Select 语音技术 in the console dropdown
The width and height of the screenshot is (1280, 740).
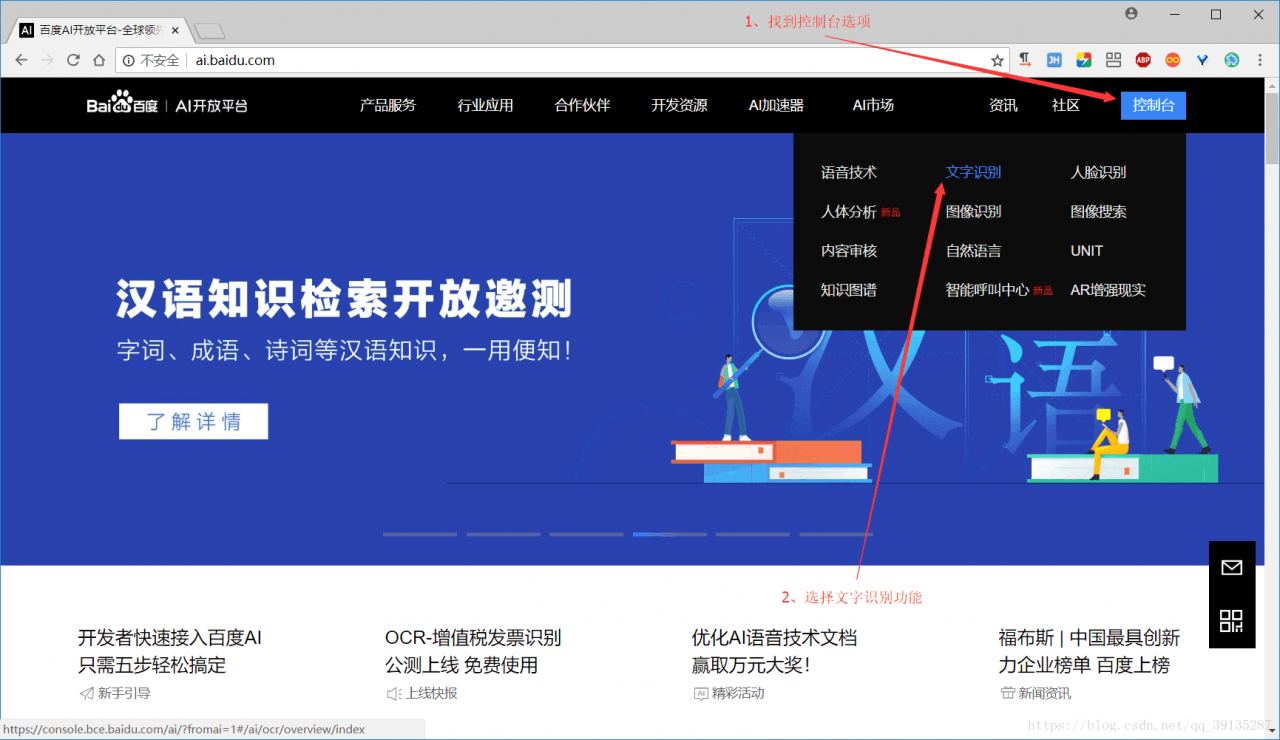(x=849, y=172)
